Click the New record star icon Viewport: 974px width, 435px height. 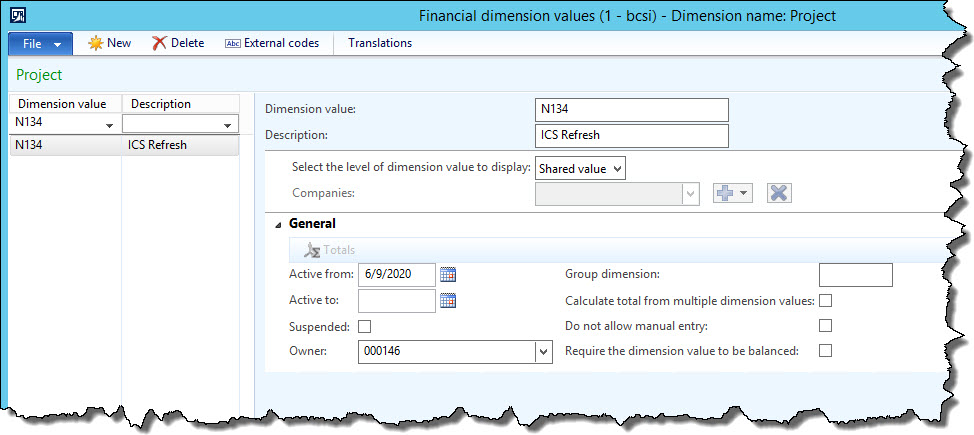[x=96, y=43]
